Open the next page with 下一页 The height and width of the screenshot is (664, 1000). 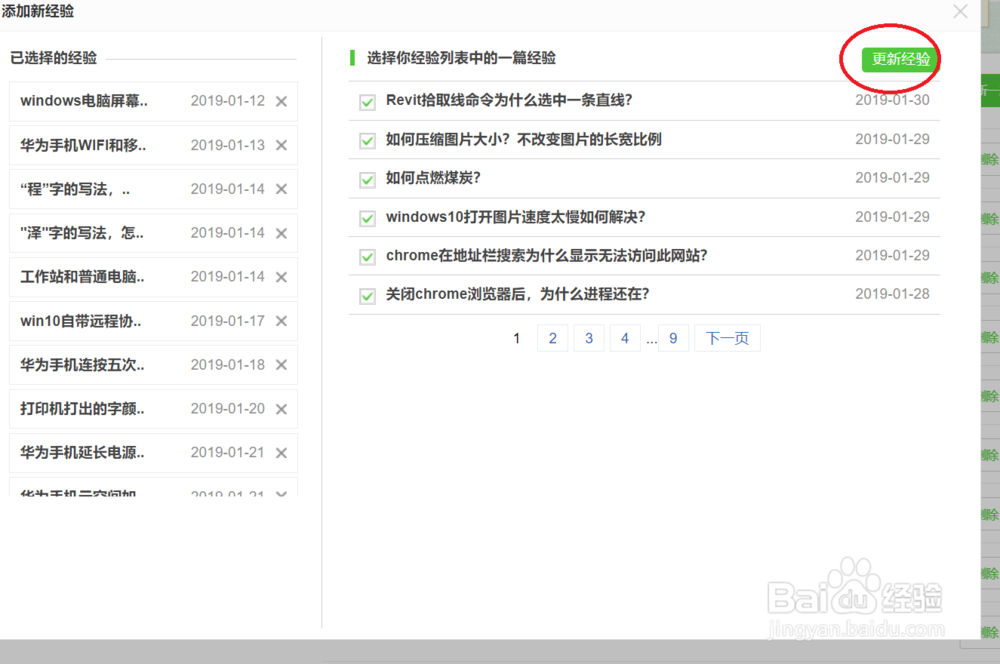point(727,338)
